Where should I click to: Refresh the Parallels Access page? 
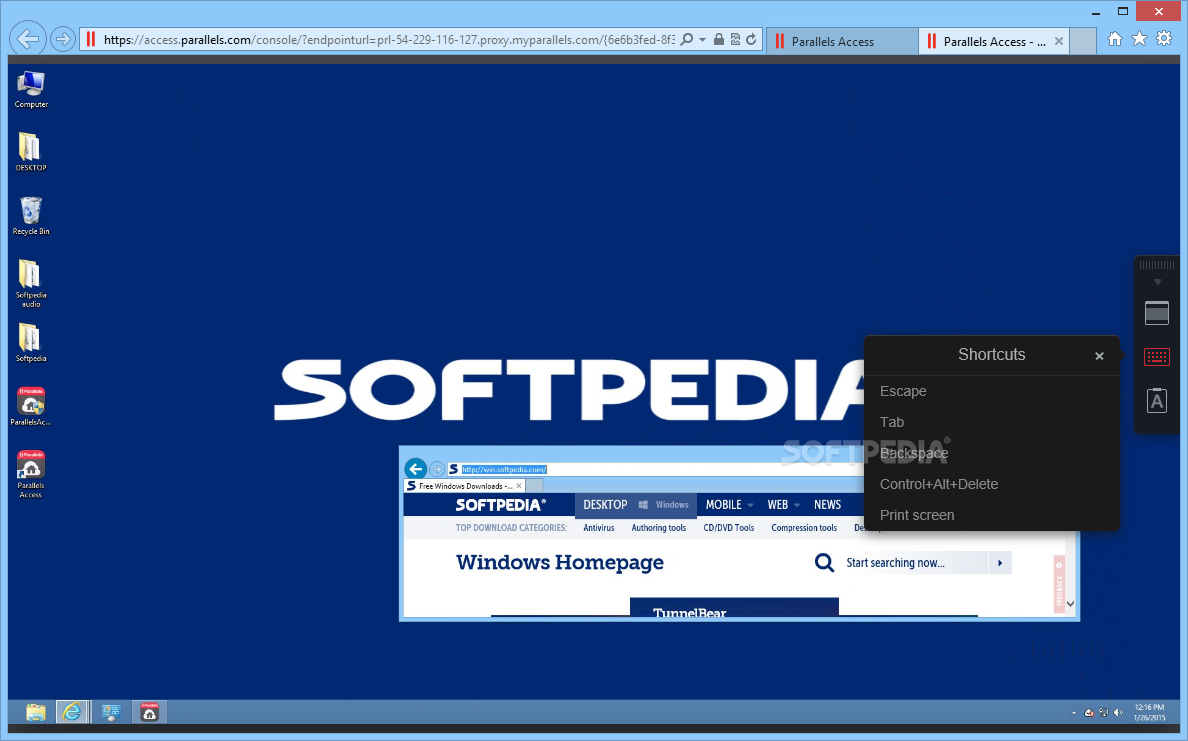point(751,39)
